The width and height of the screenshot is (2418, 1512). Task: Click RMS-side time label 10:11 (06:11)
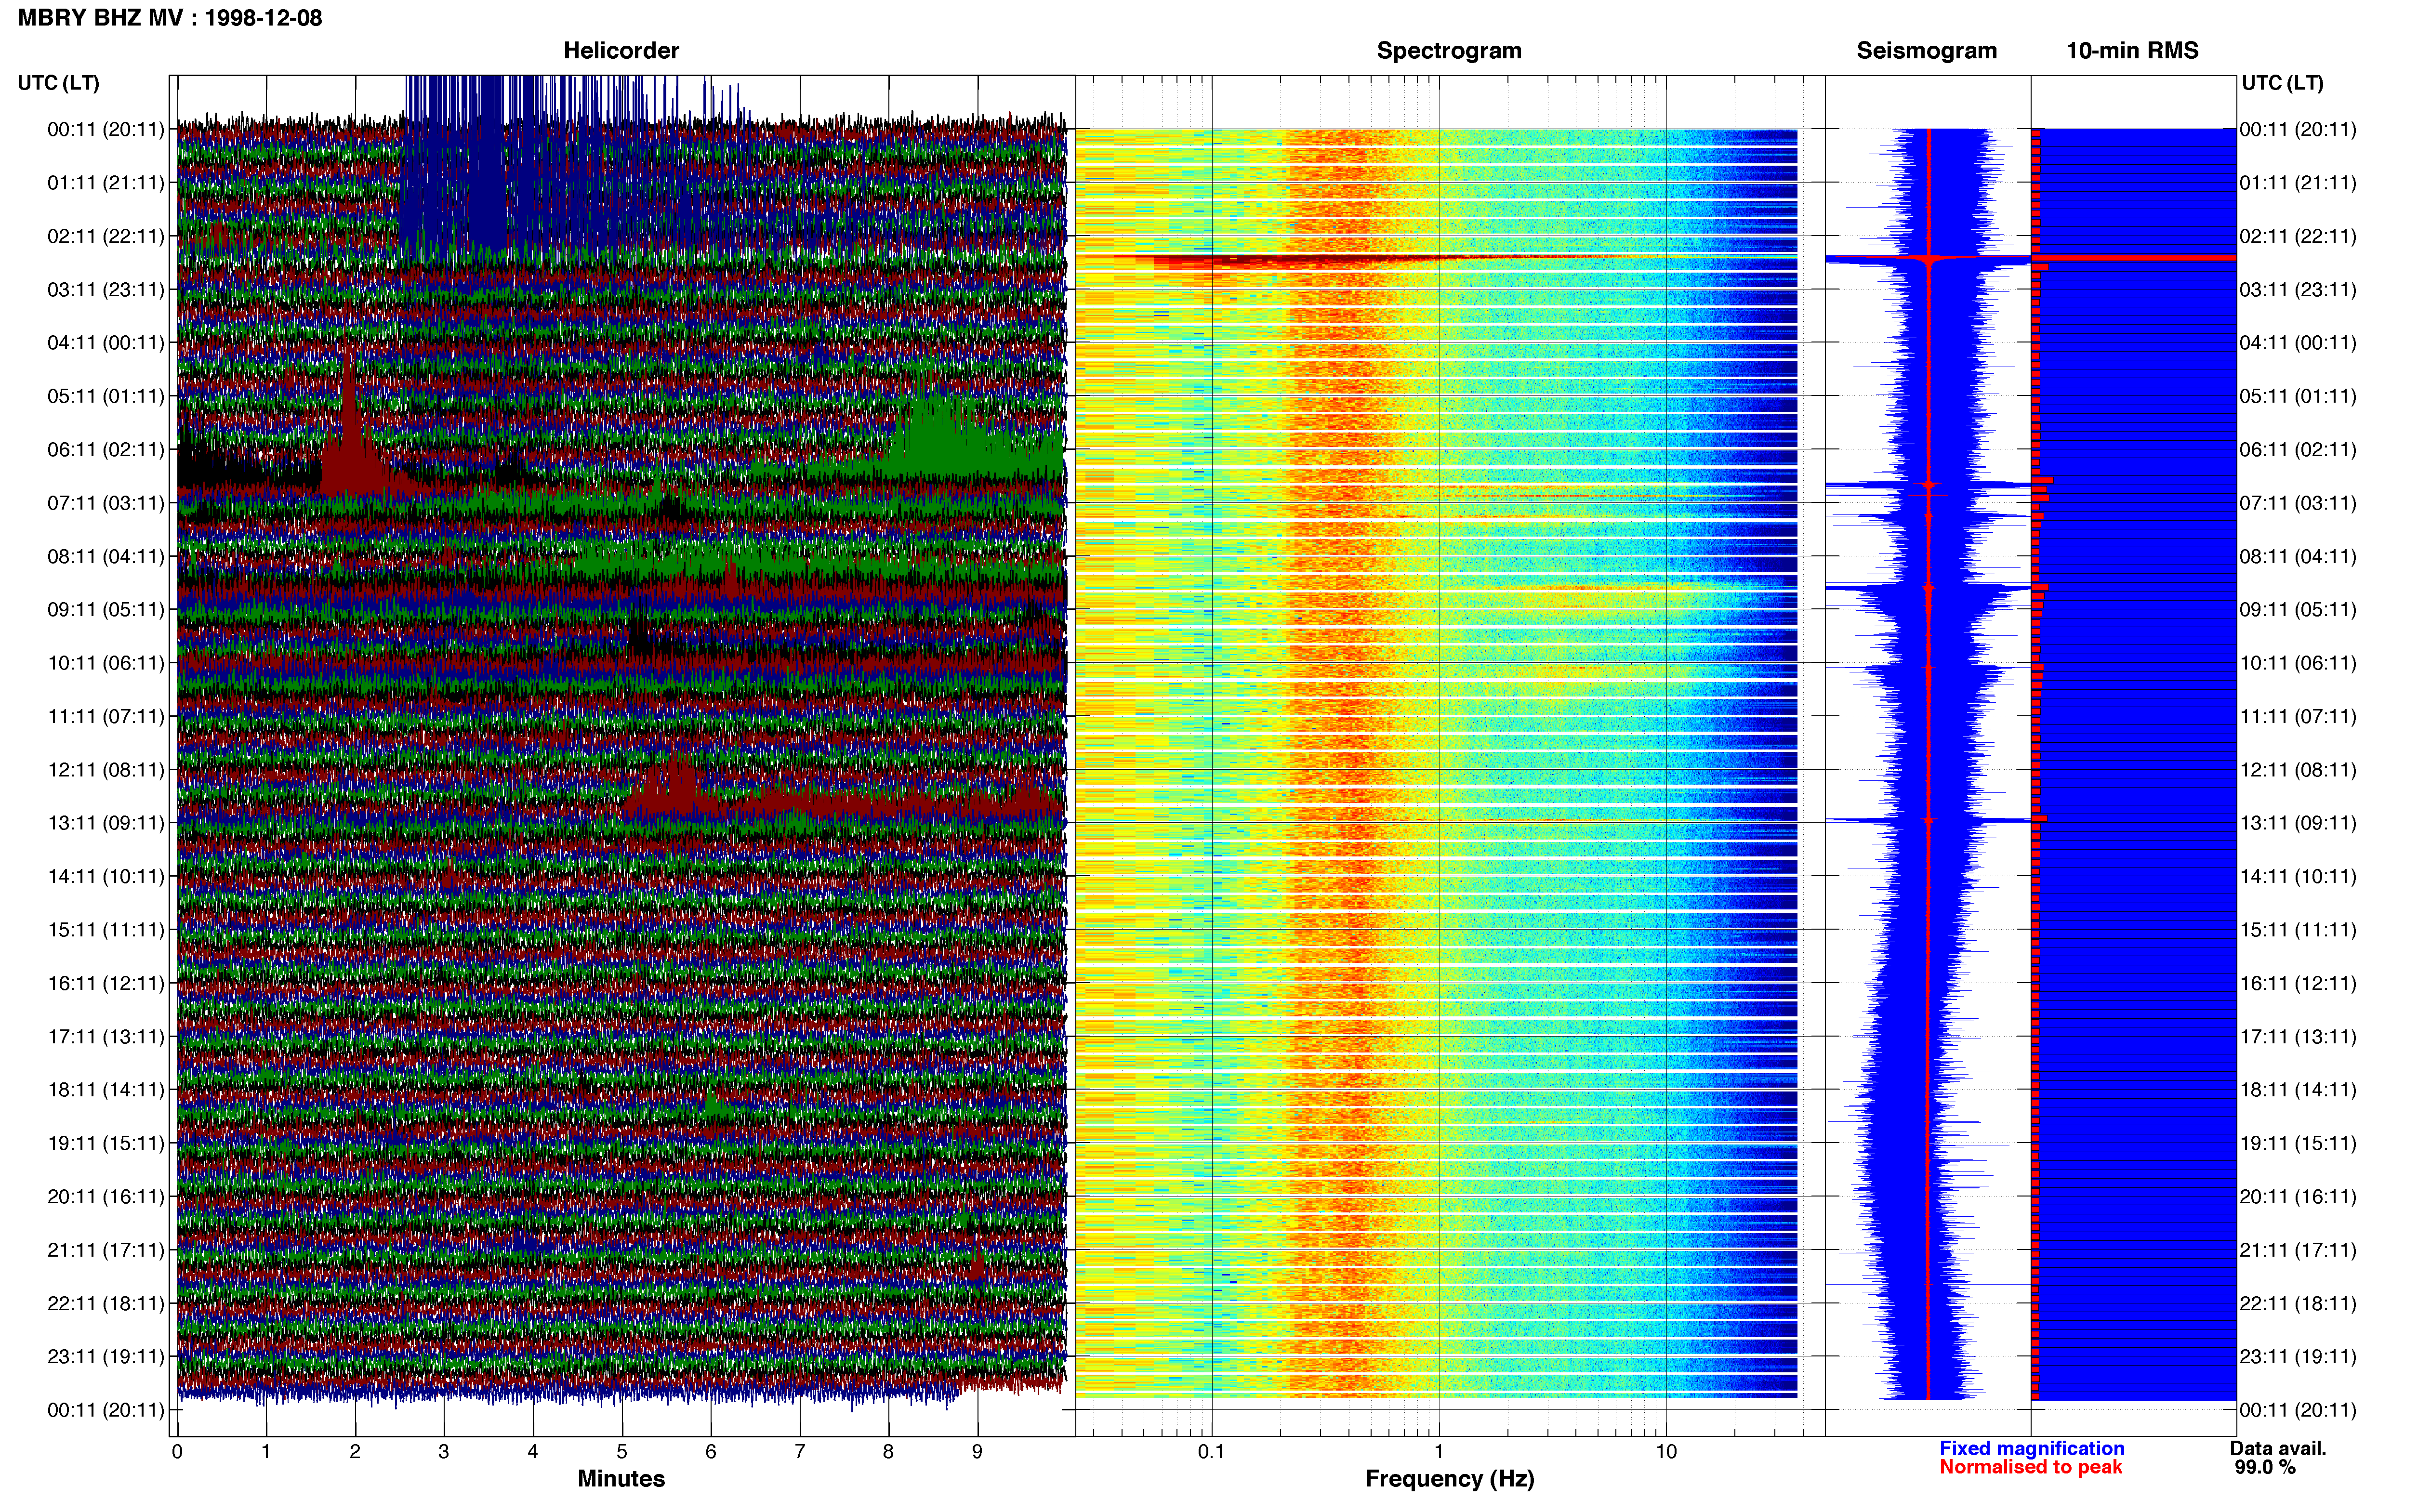(x=2298, y=663)
